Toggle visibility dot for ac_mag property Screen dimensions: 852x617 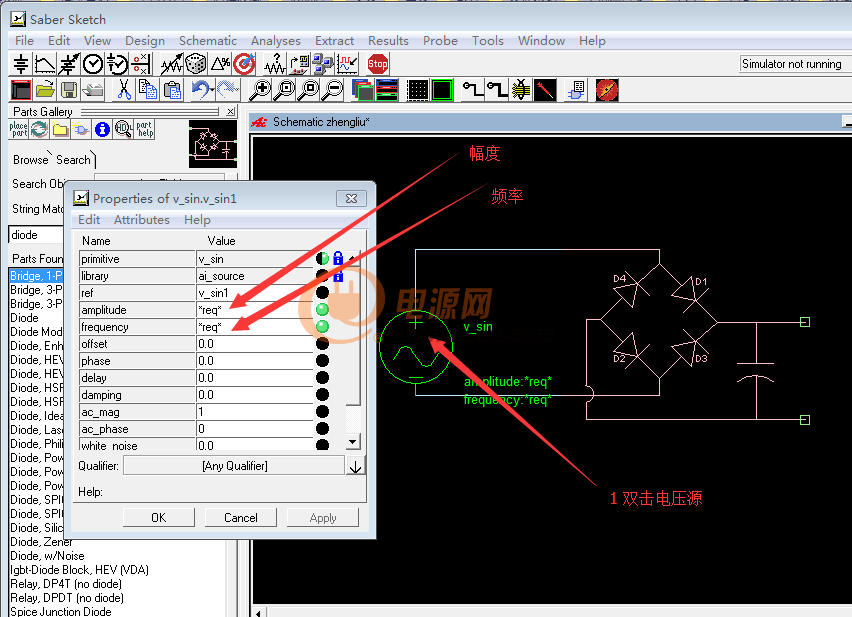click(322, 412)
